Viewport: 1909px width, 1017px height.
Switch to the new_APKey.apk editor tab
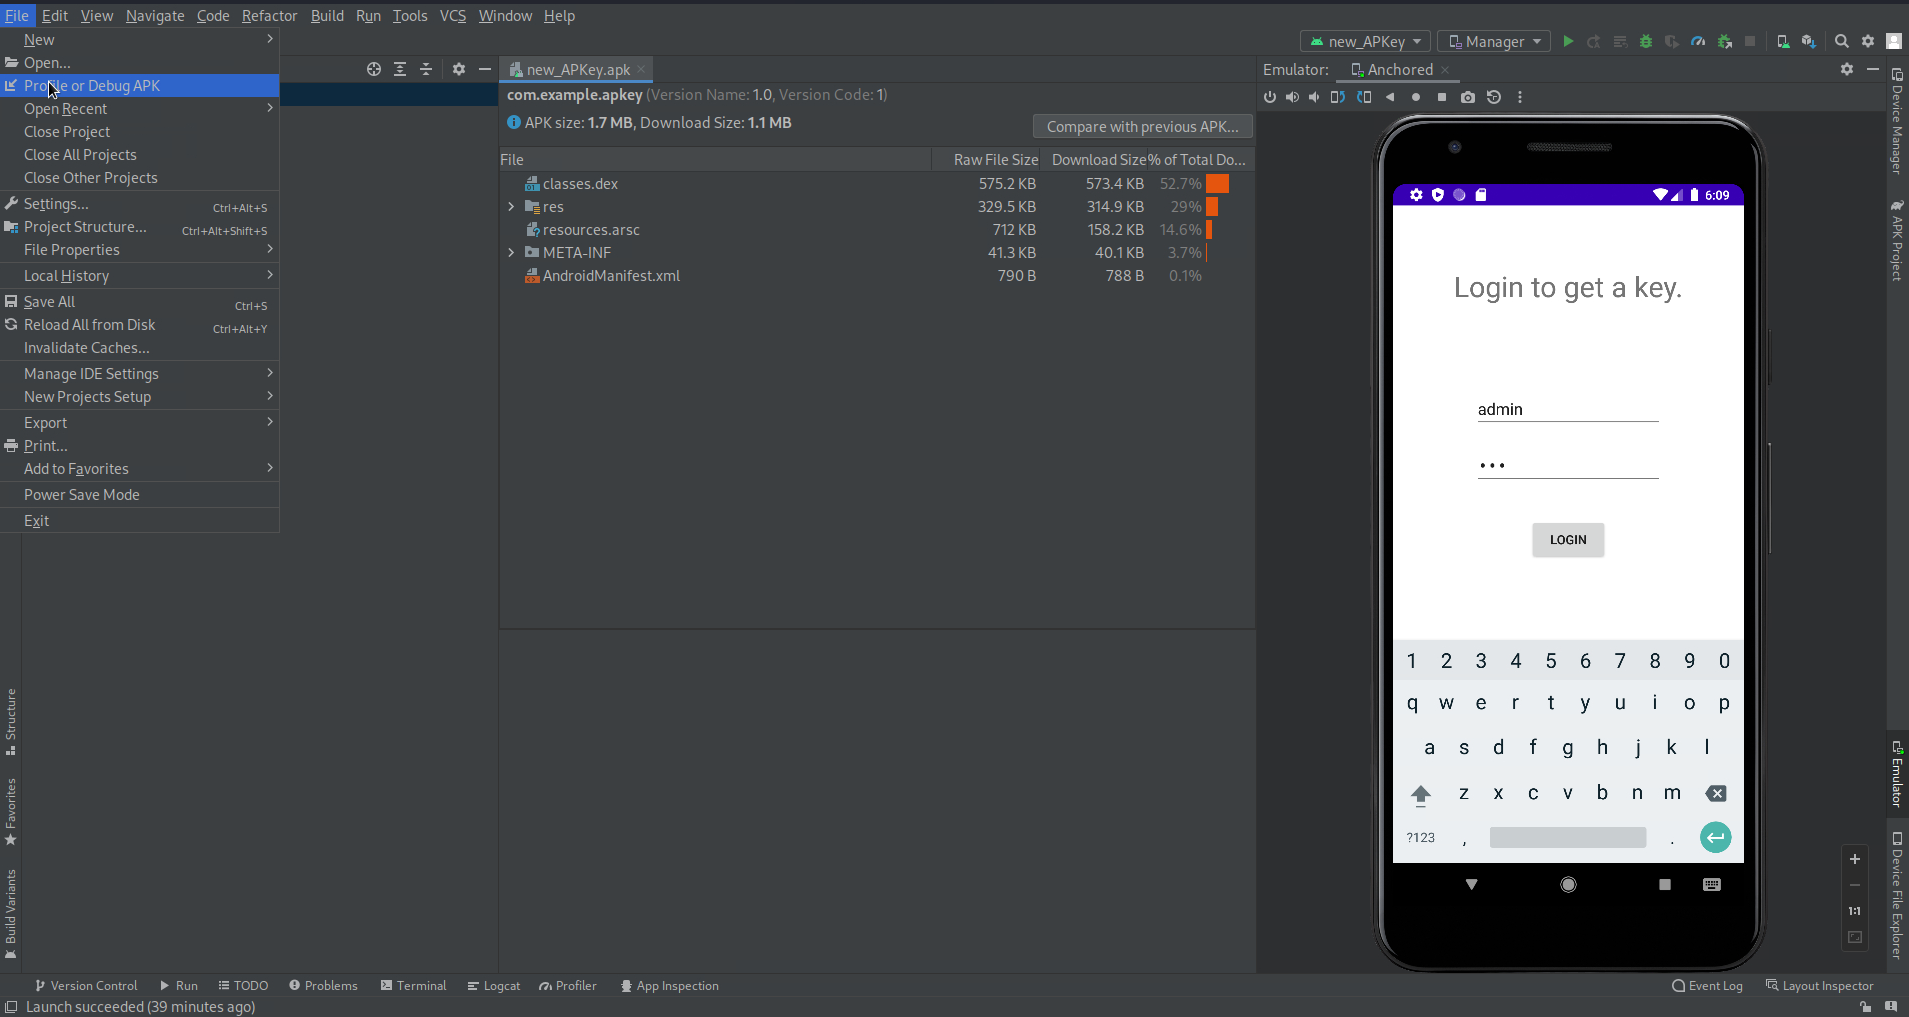[577, 69]
